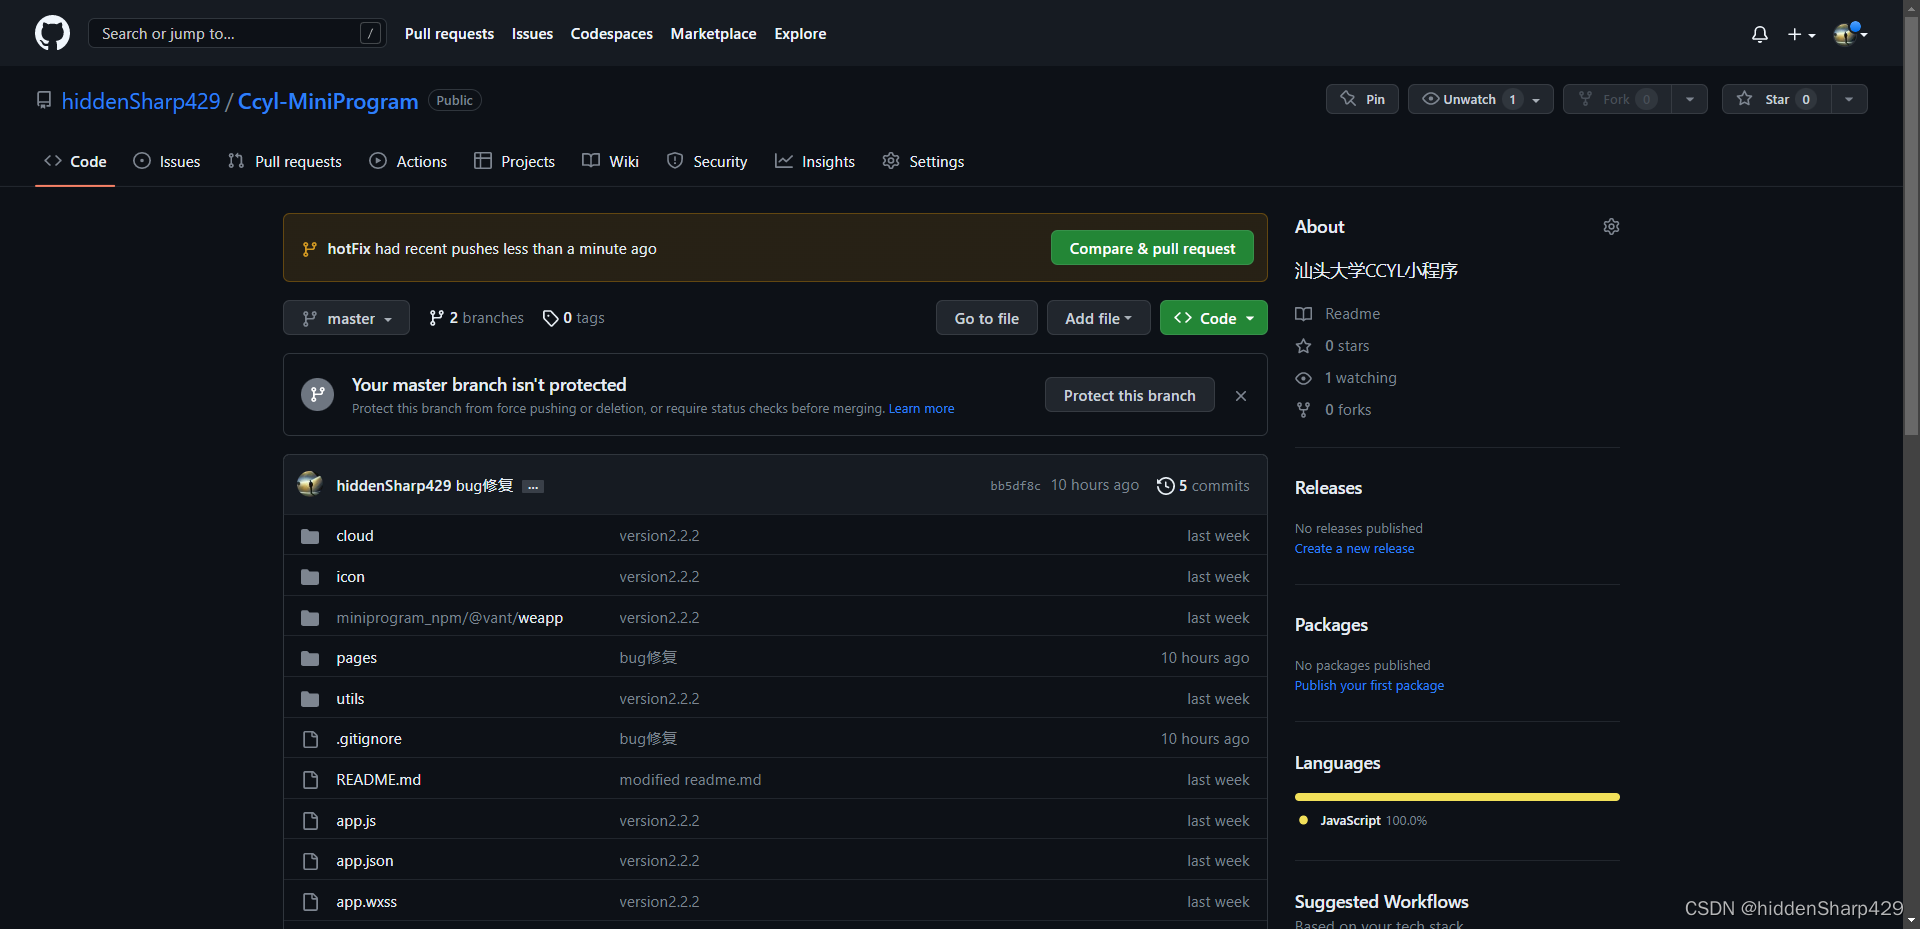Open Explore in top navigation
Image resolution: width=1920 pixels, height=929 pixels.
click(x=800, y=34)
